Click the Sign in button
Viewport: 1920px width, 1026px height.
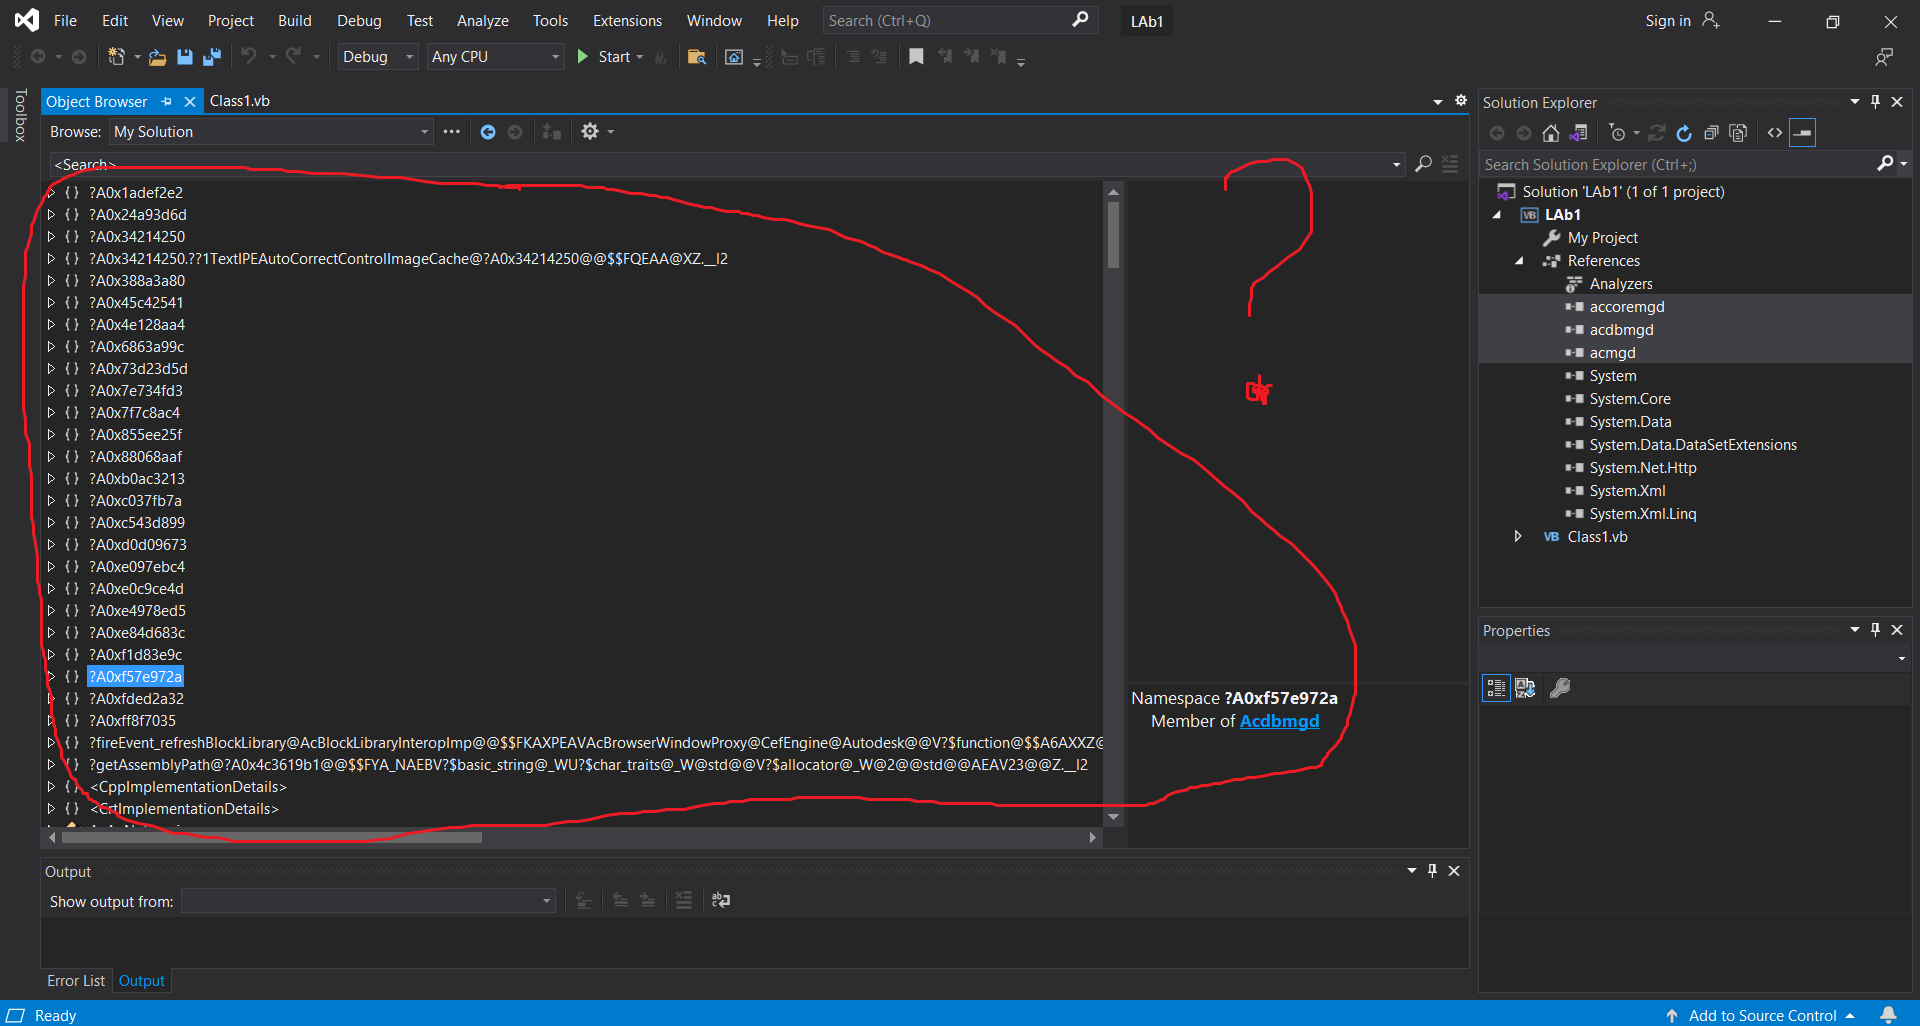[1681, 21]
